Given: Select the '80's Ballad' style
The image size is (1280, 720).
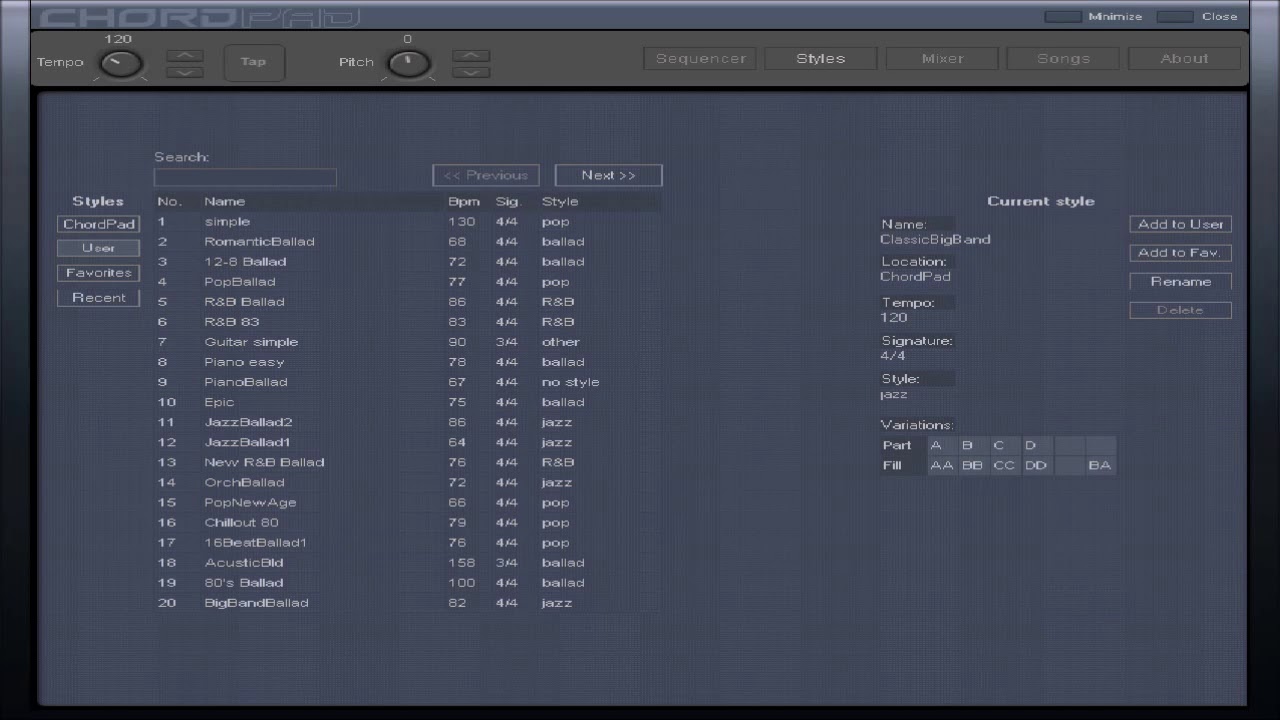Looking at the screenshot, I should pos(407,583).
